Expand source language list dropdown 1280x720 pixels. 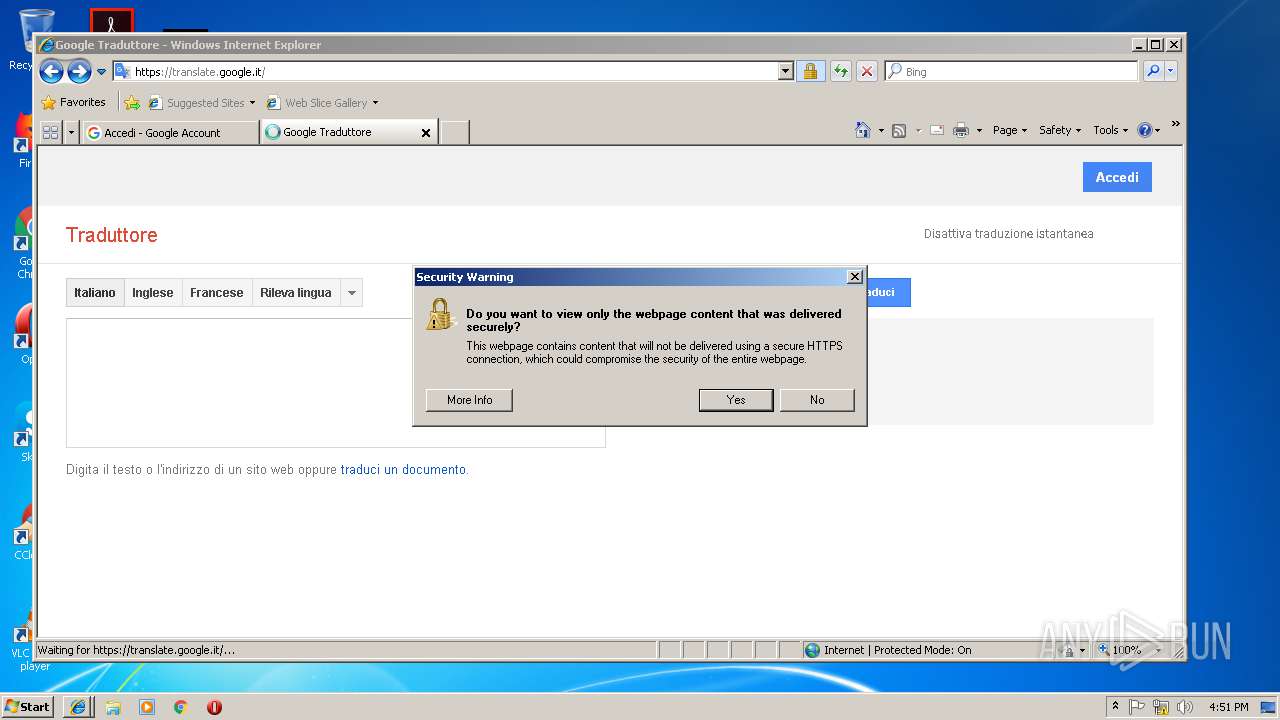351,293
